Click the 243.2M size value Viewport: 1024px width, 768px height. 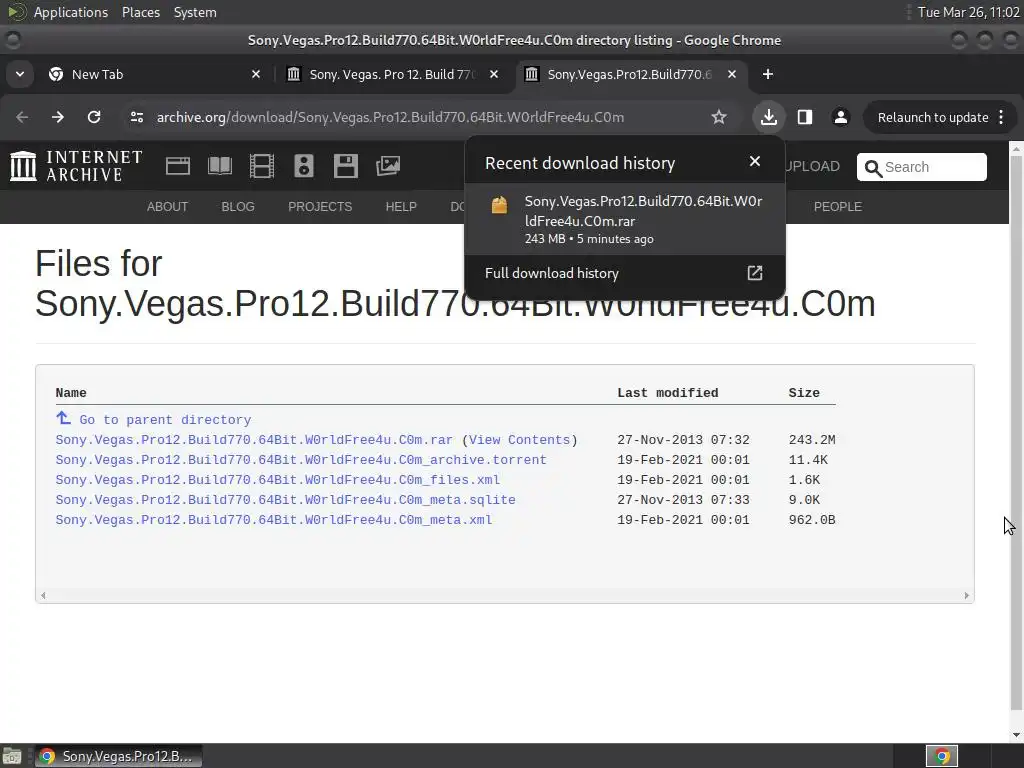(x=812, y=440)
